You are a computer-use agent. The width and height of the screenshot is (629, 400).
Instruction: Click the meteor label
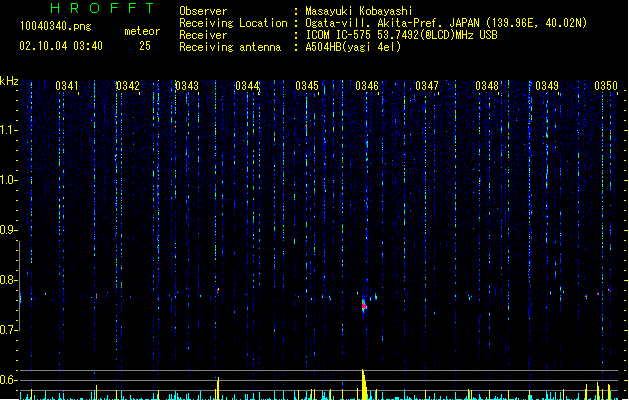[x=142, y=31]
